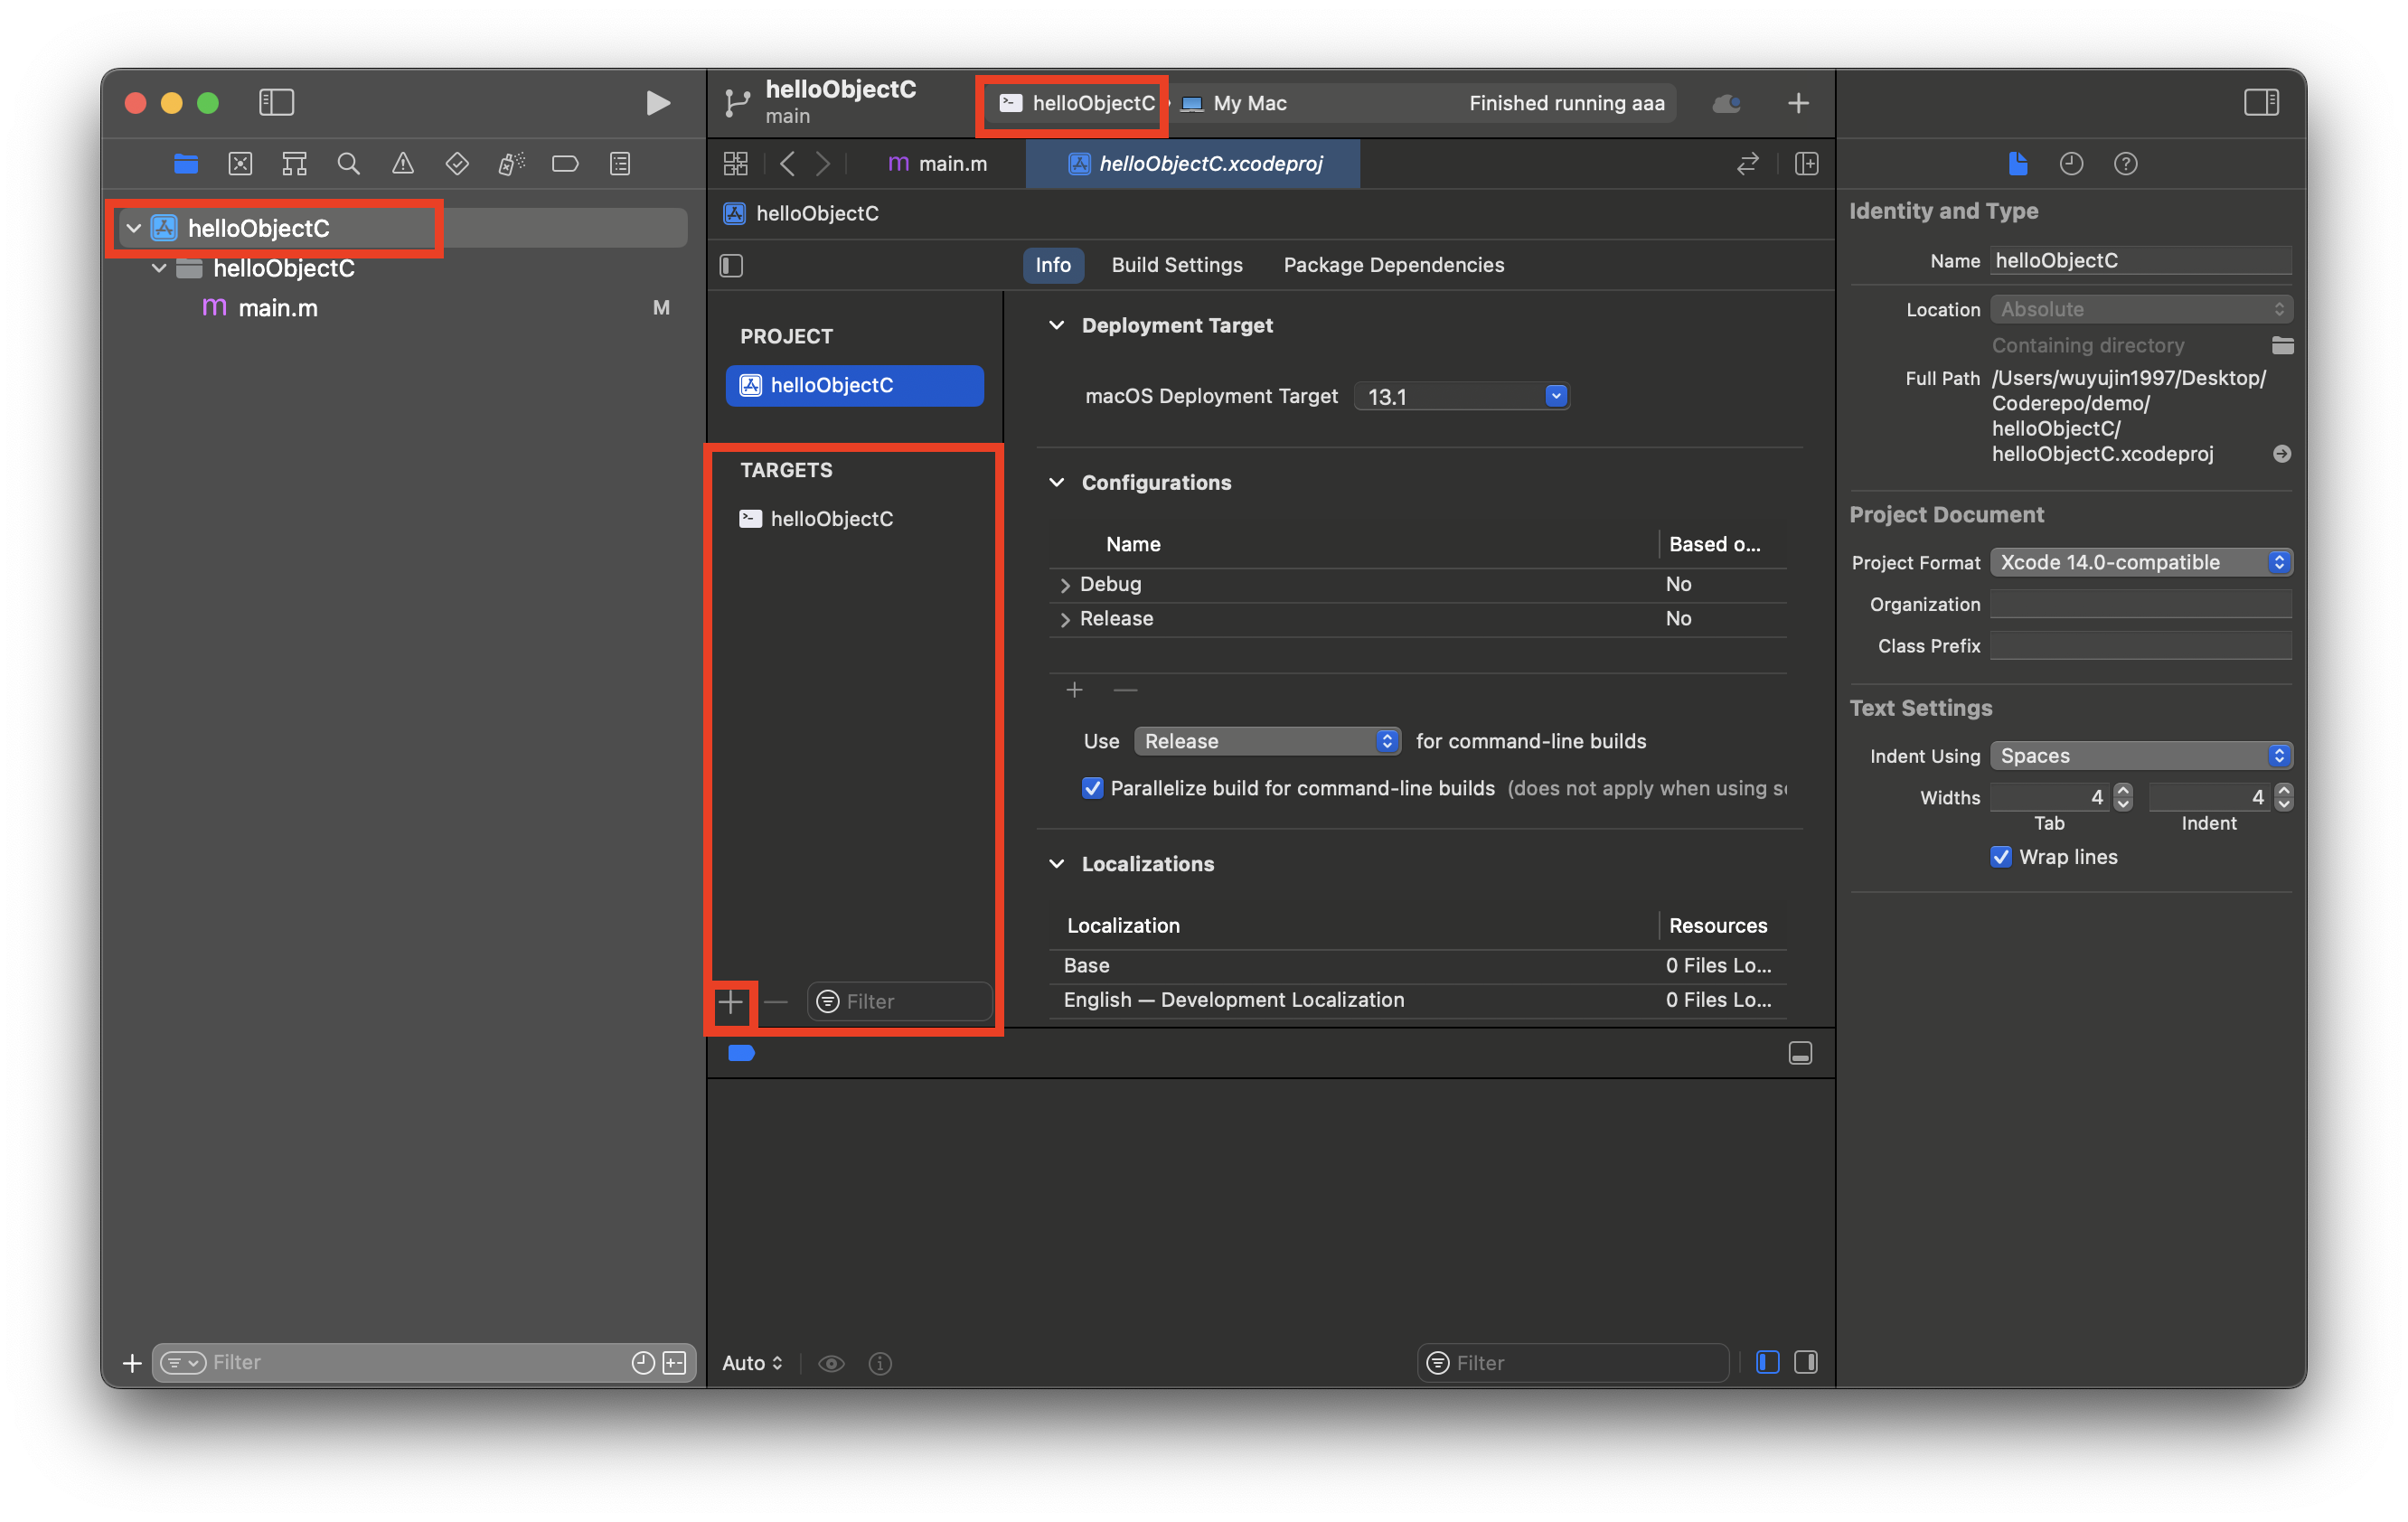Open the Issue navigator warning icon
The width and height of the screenshot is (2408, 1522).
(x=403, y=164)
